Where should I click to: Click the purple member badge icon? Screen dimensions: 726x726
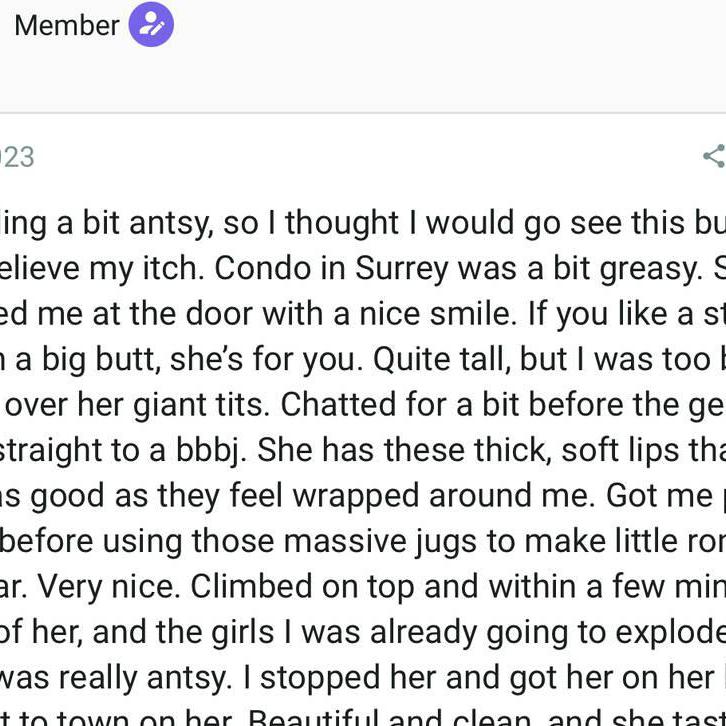(151, 25)
